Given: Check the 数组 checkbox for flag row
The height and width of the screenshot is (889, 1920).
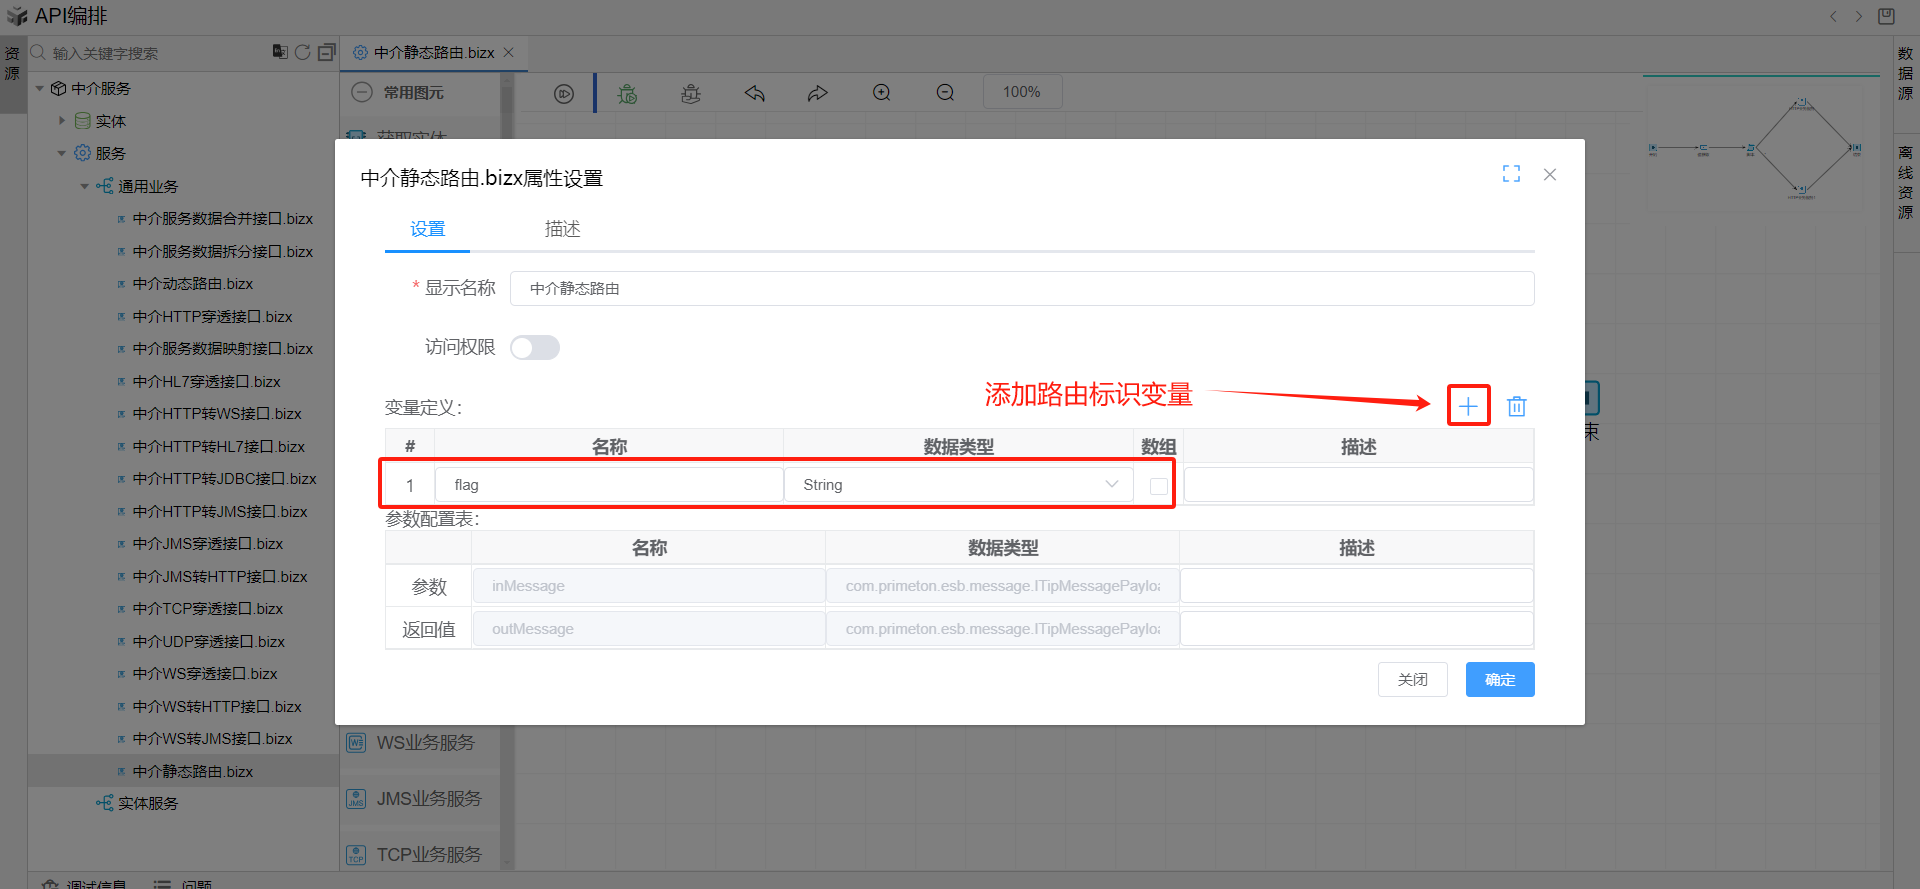Looking at the screenshot, I should [x=1158, y=486].
